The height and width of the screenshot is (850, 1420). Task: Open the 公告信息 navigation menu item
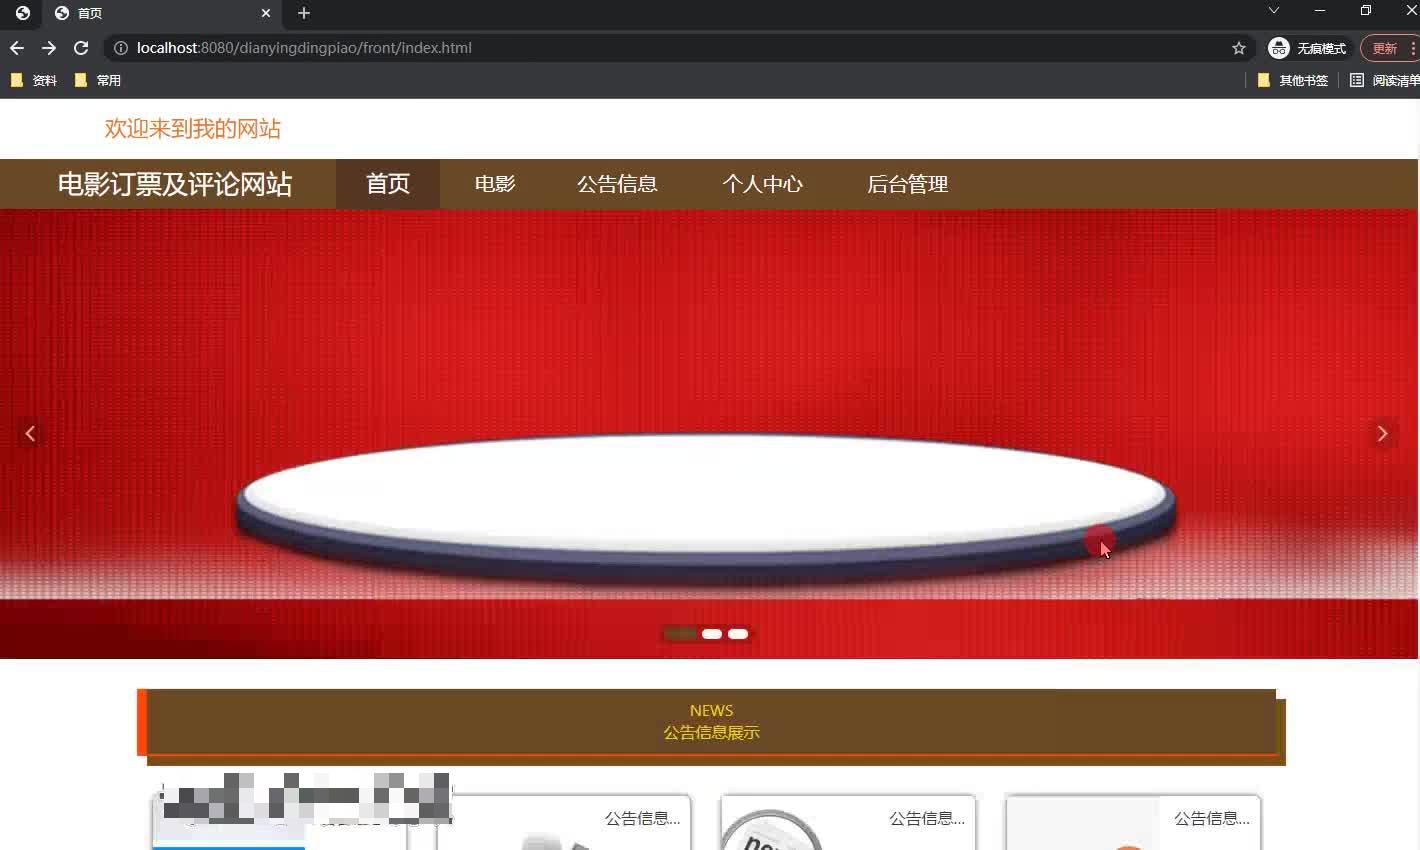point(617,184)
